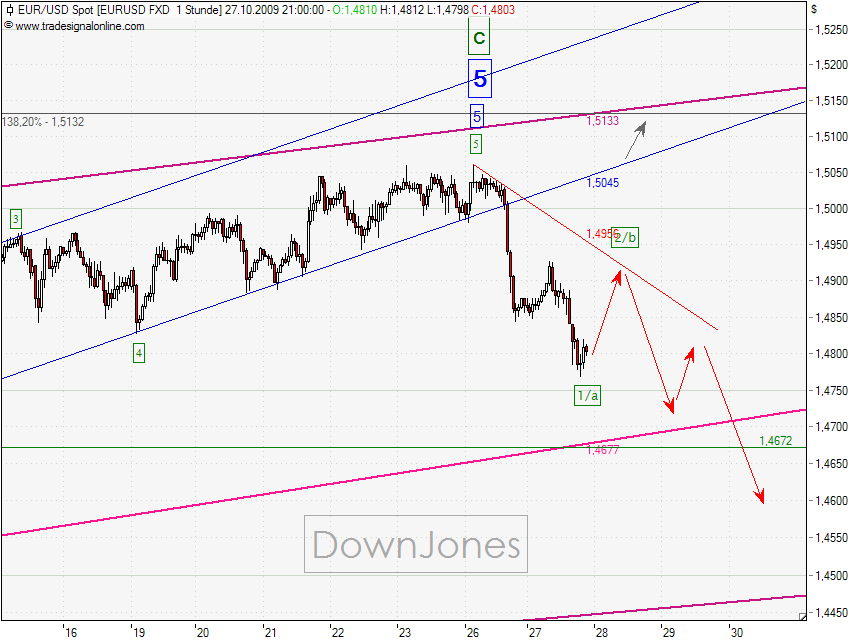Click the 1,5100 price axis value

[831, 137]
